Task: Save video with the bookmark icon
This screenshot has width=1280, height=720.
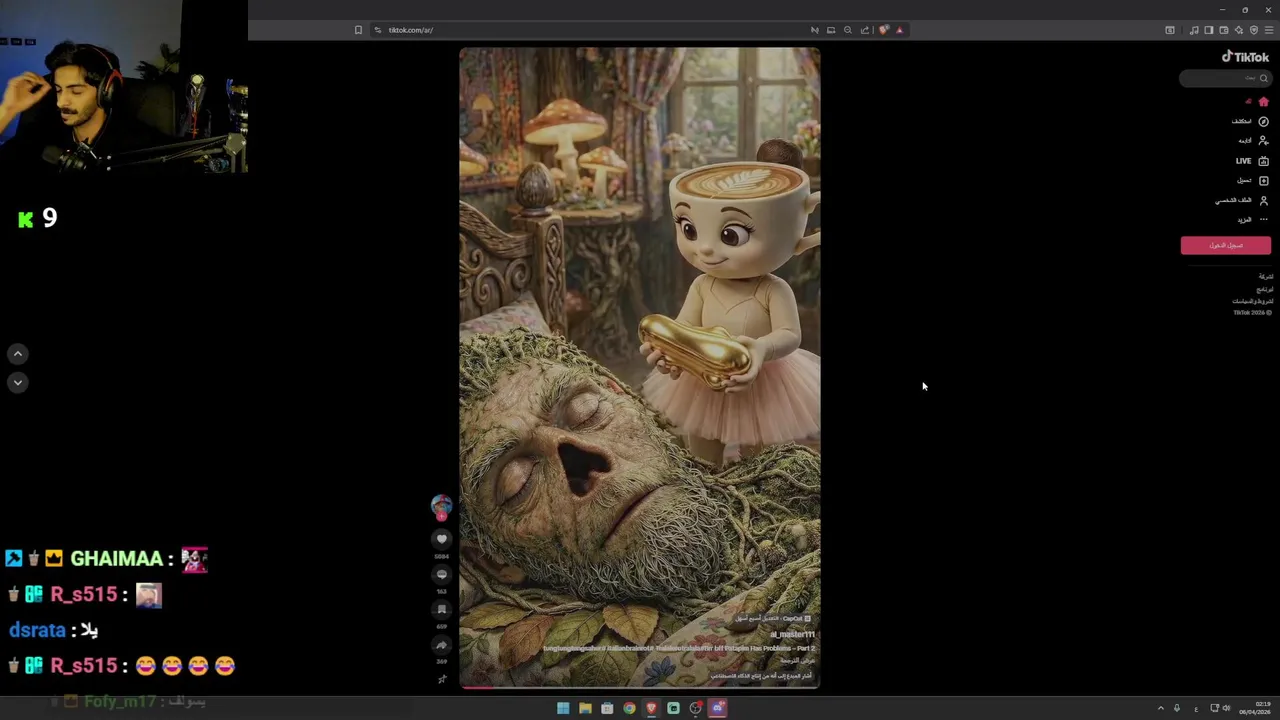Action: tap(442, 610)
